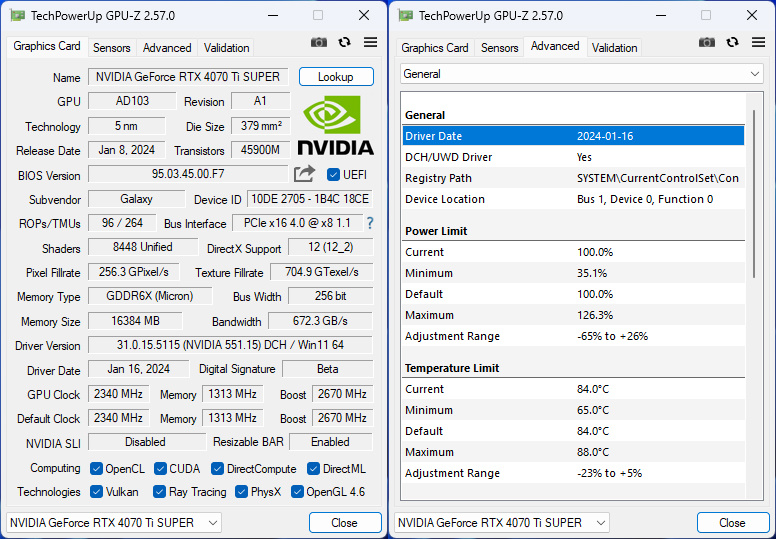Click the Bus Interface question mark icon
The image size is (776, 539).
370,223
